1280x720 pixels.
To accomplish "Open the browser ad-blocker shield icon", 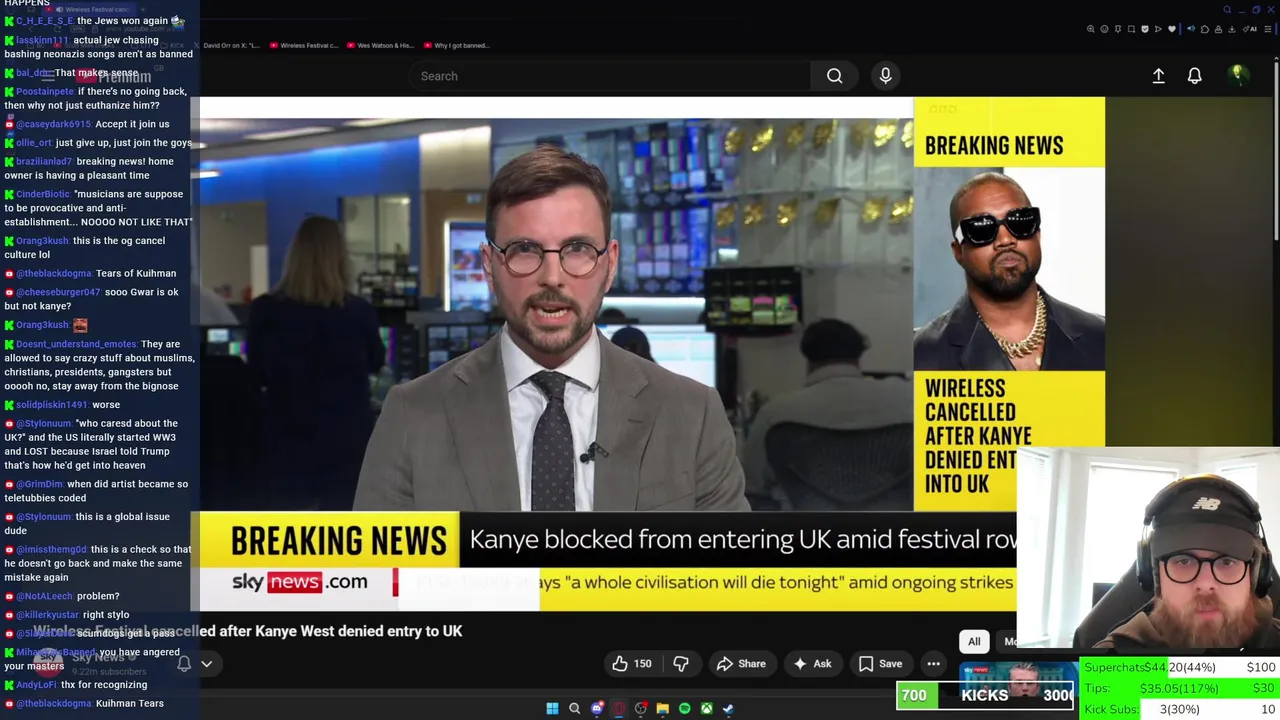I will [1145, 29].
